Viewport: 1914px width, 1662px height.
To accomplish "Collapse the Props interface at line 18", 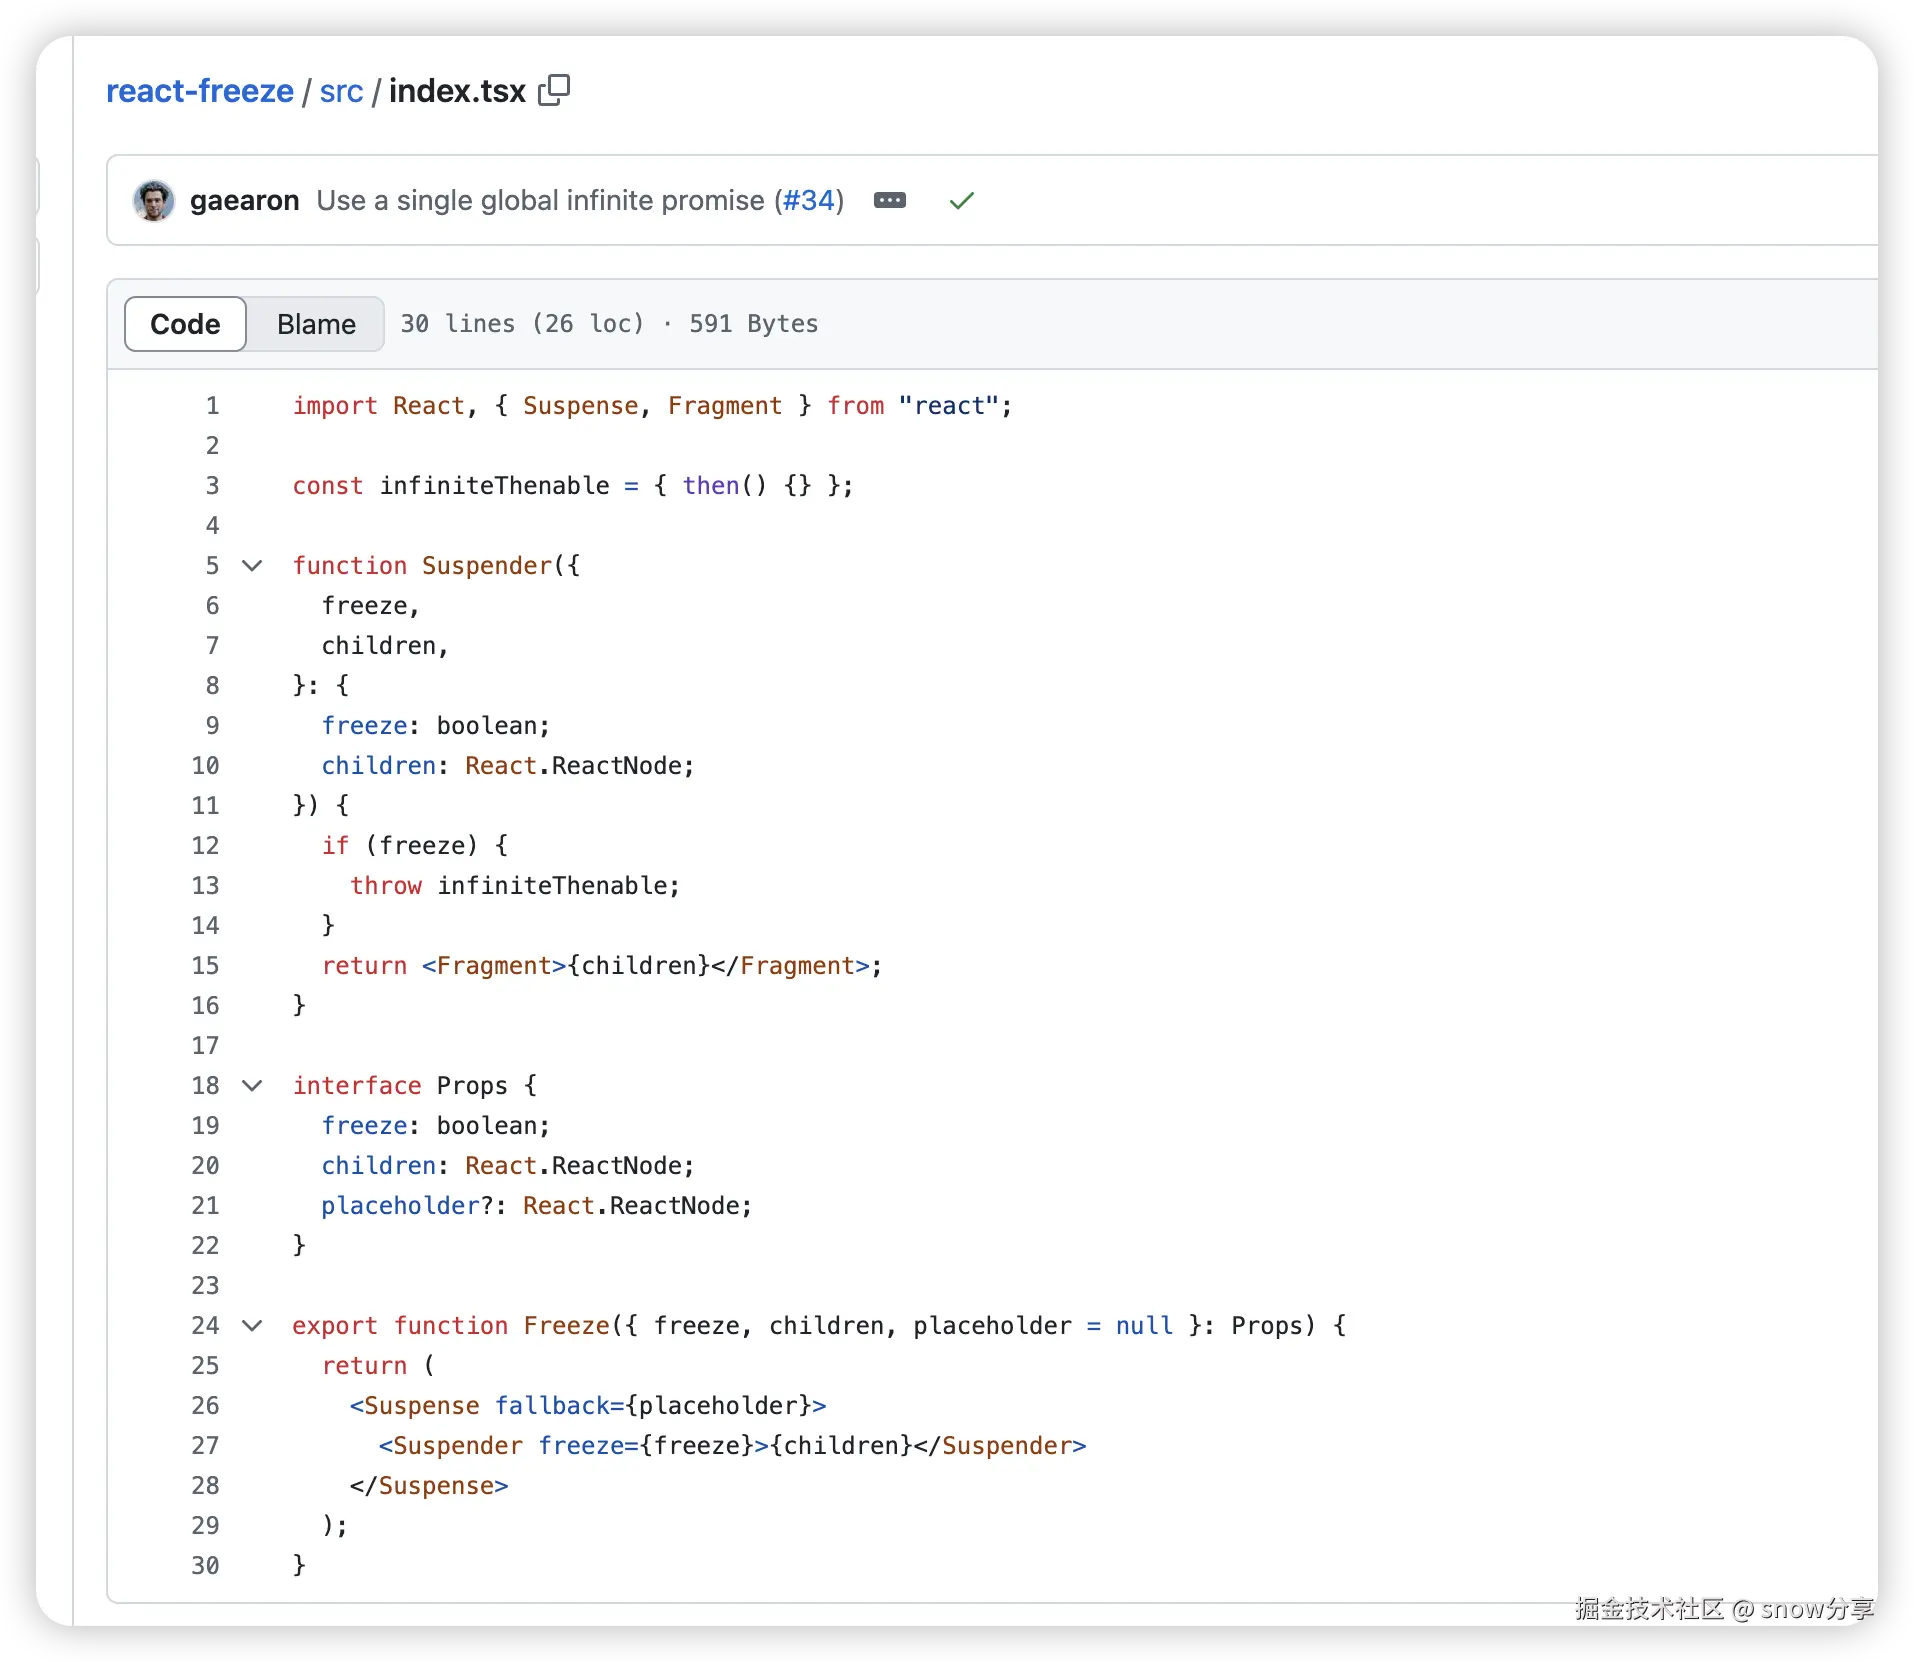I will point(253,1086).
